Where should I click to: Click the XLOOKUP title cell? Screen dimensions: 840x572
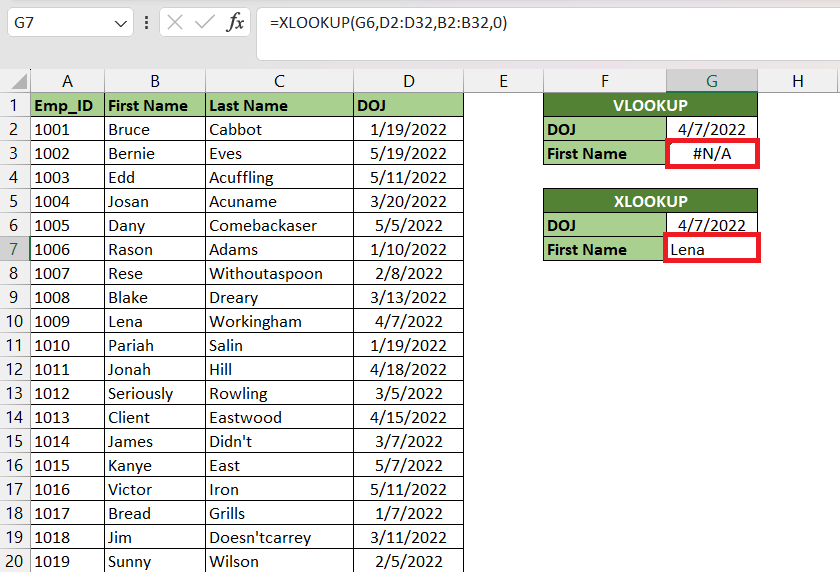point(650,201)
